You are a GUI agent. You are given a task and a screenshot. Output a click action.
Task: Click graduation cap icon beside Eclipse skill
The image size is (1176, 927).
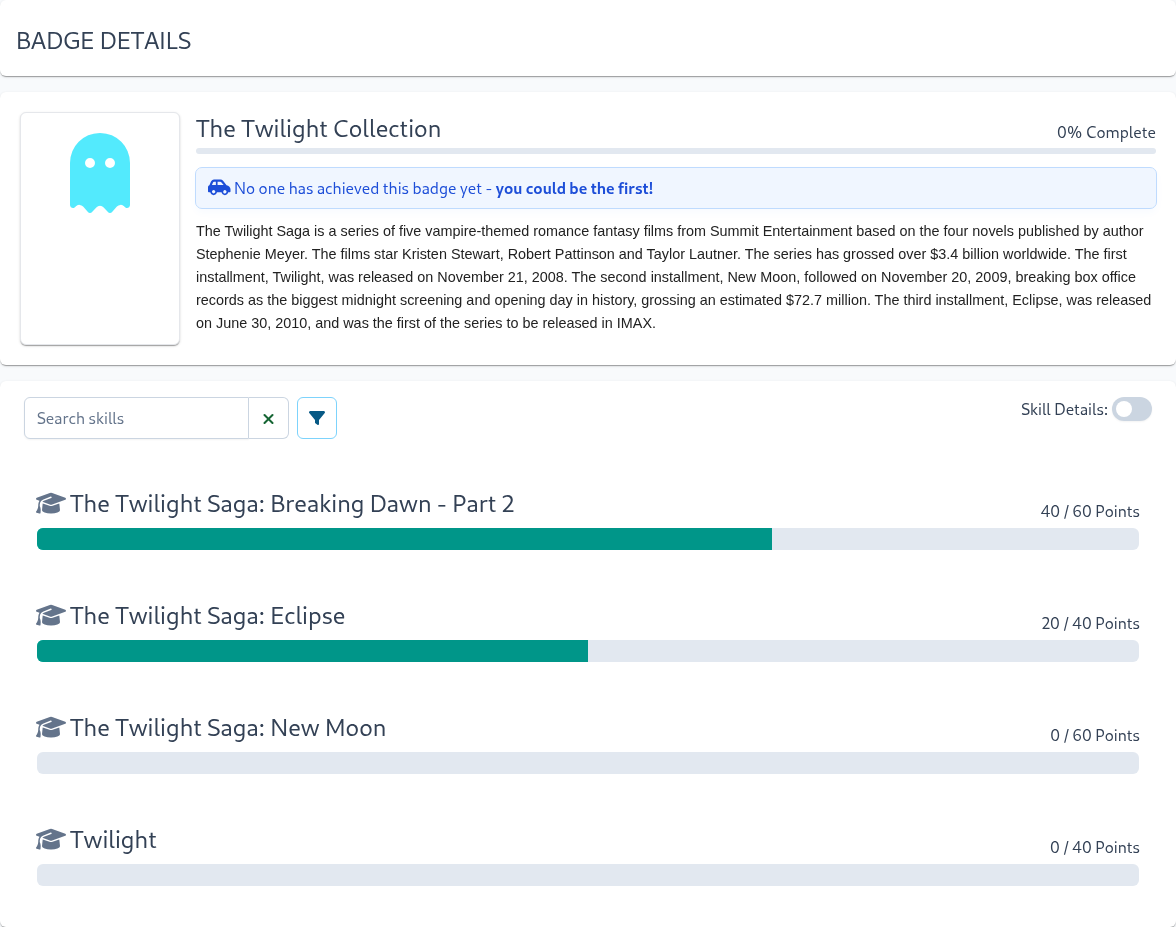[50, 616]
